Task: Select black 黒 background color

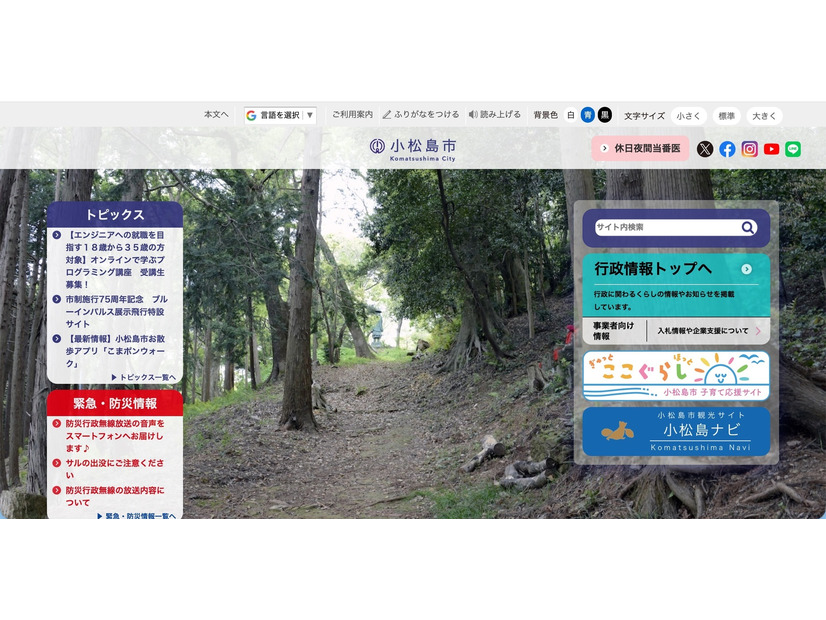Action: [x=605, y=115]
